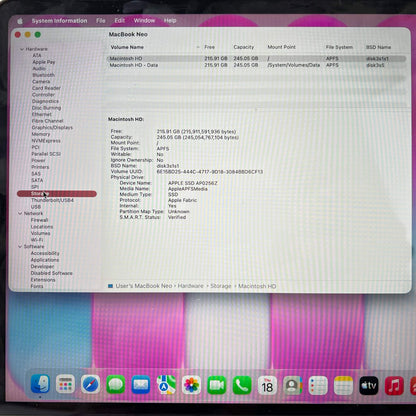The image size is (416, 416).
Task: Click Hardware in the bottom path bar
Action: click(x=190, y=286)
